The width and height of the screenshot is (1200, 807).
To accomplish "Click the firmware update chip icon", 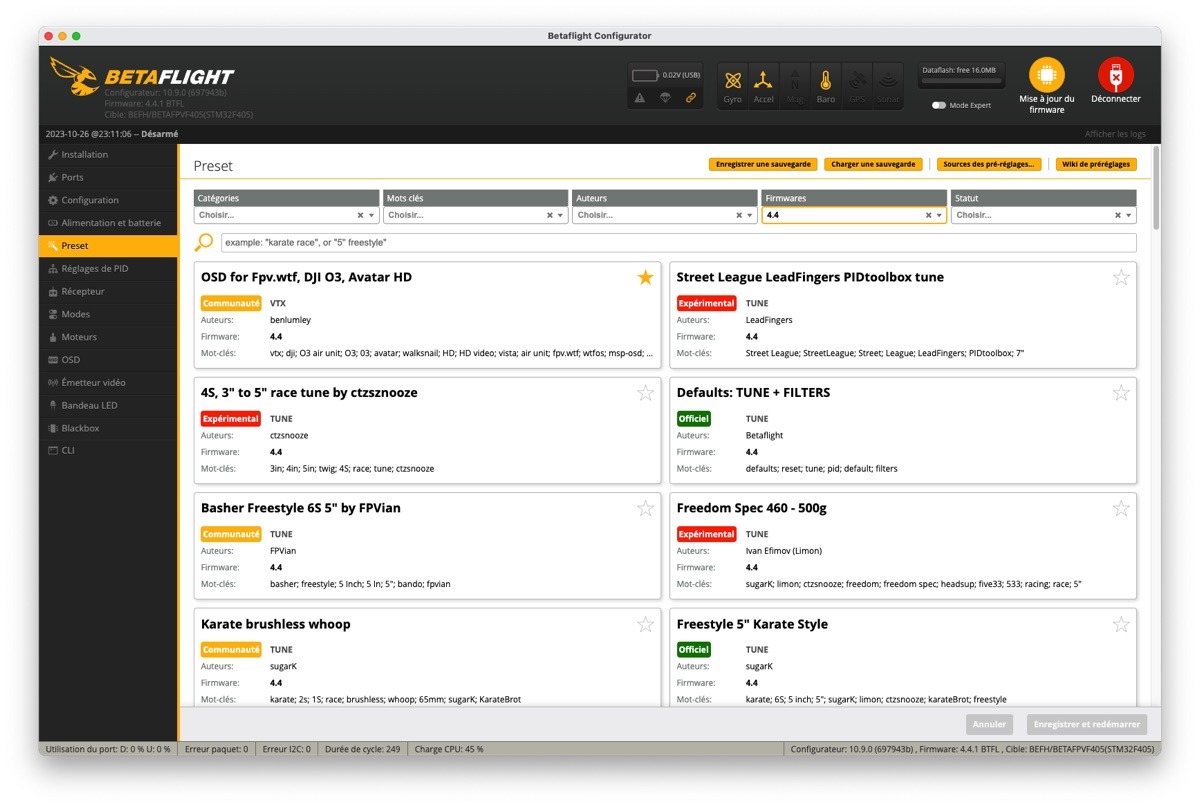I will pyautogui.click(x=1047, y=75).
